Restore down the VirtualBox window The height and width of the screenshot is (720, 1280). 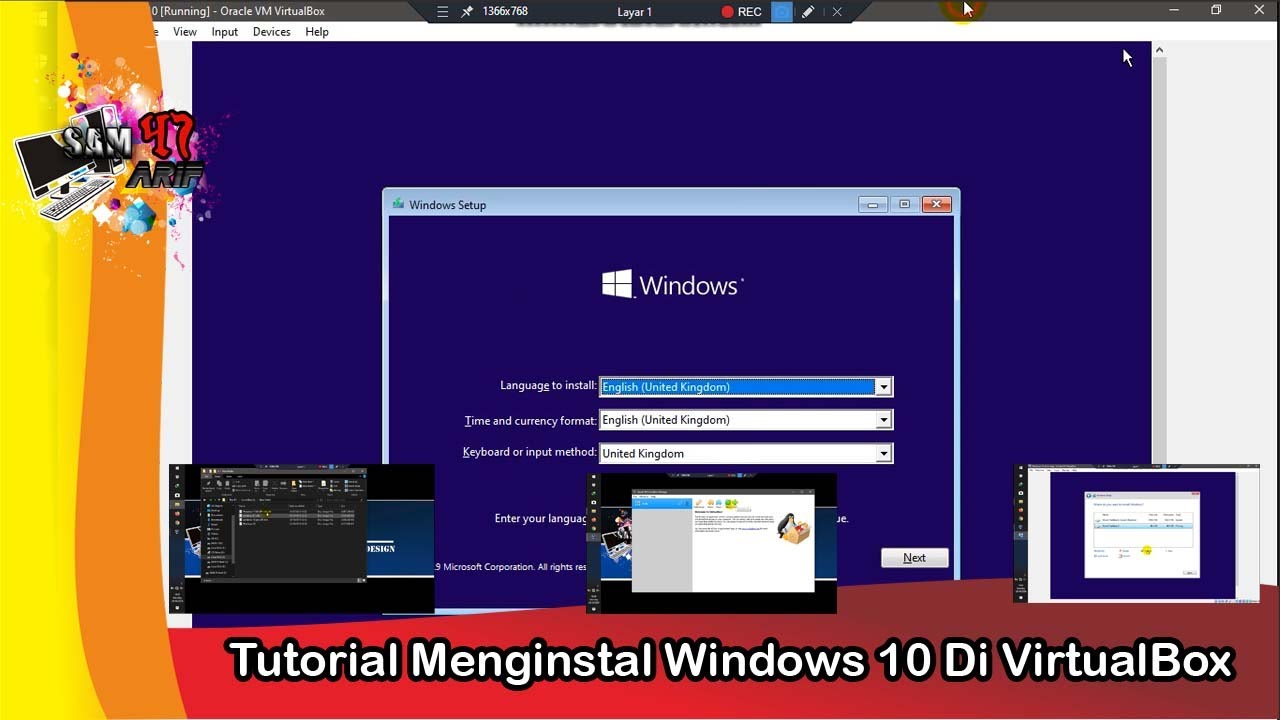tap(1216, 10)
